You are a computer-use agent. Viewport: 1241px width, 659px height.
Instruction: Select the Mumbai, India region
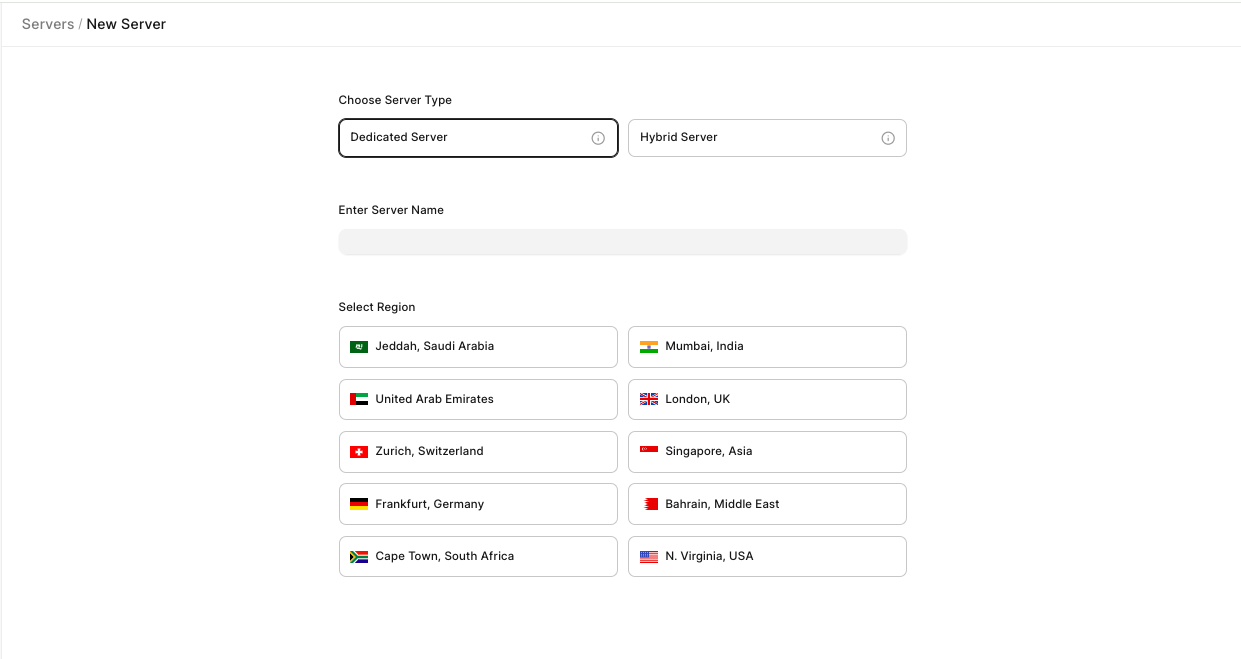coord(767,347)
